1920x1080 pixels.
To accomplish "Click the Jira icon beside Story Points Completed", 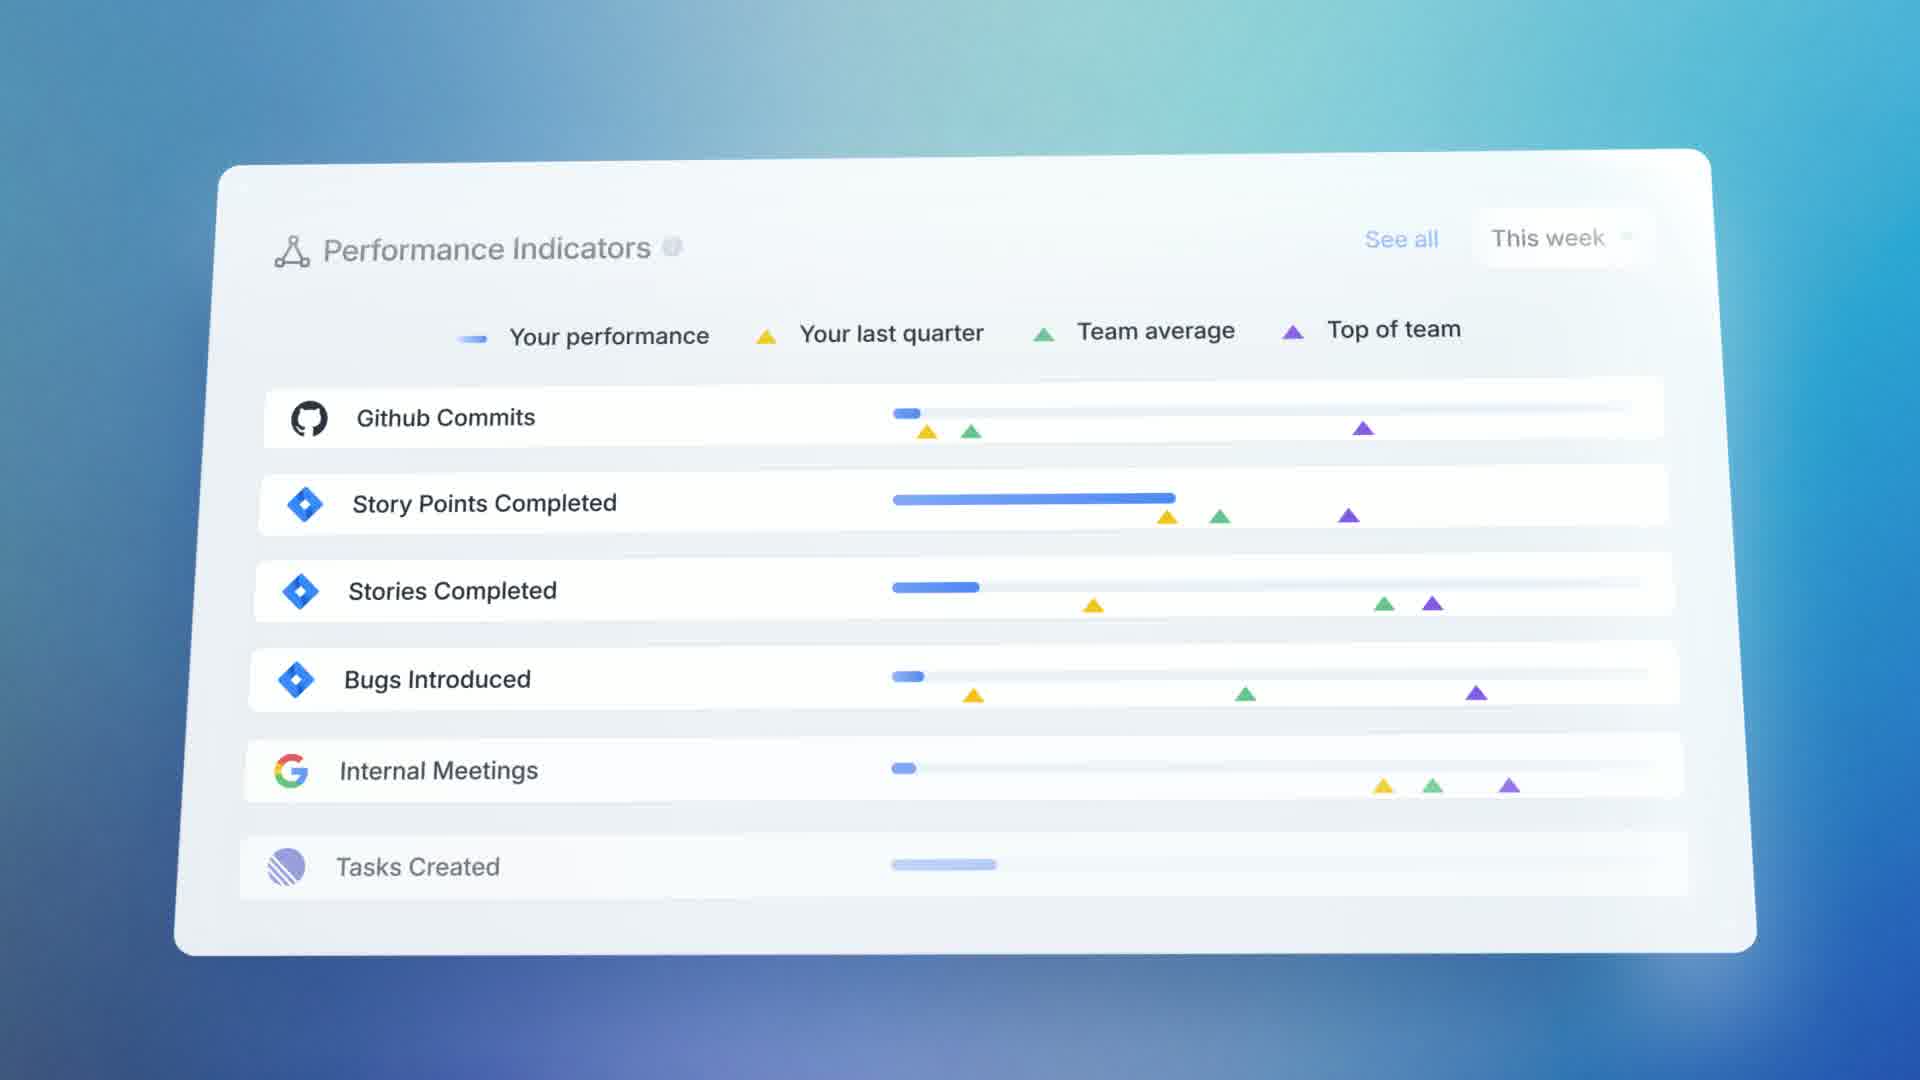I will tap(305, 504).
